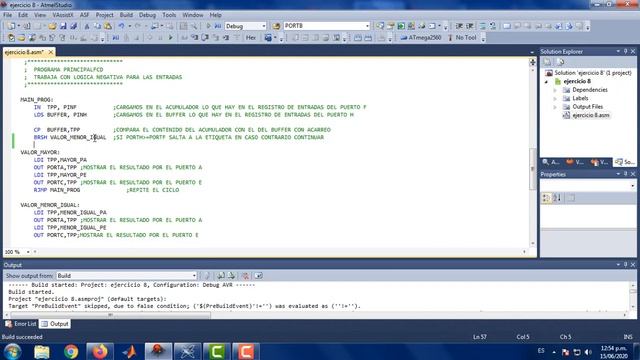Image resolution: width=640 pixels, height=360 pixels.
Task: Open the ASF menu
Action: [84, 15]
